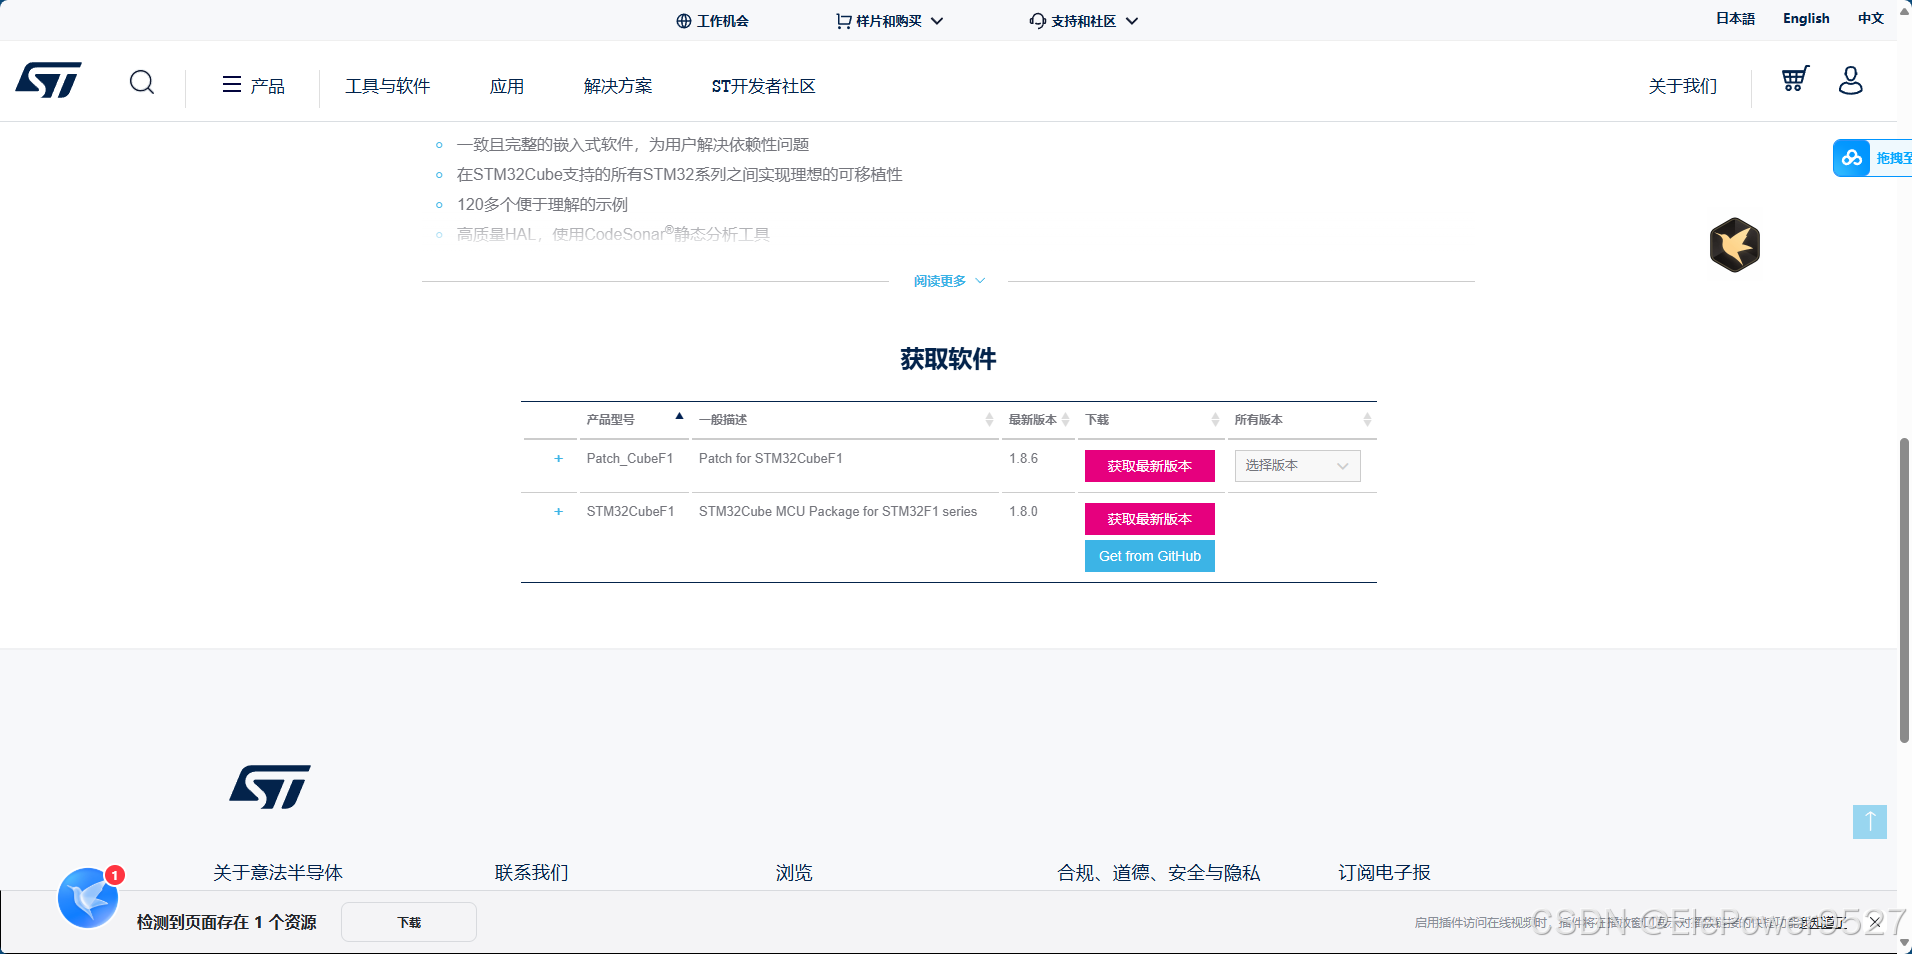Click the cloud drive drag widget icon

tap(1852, 158)
